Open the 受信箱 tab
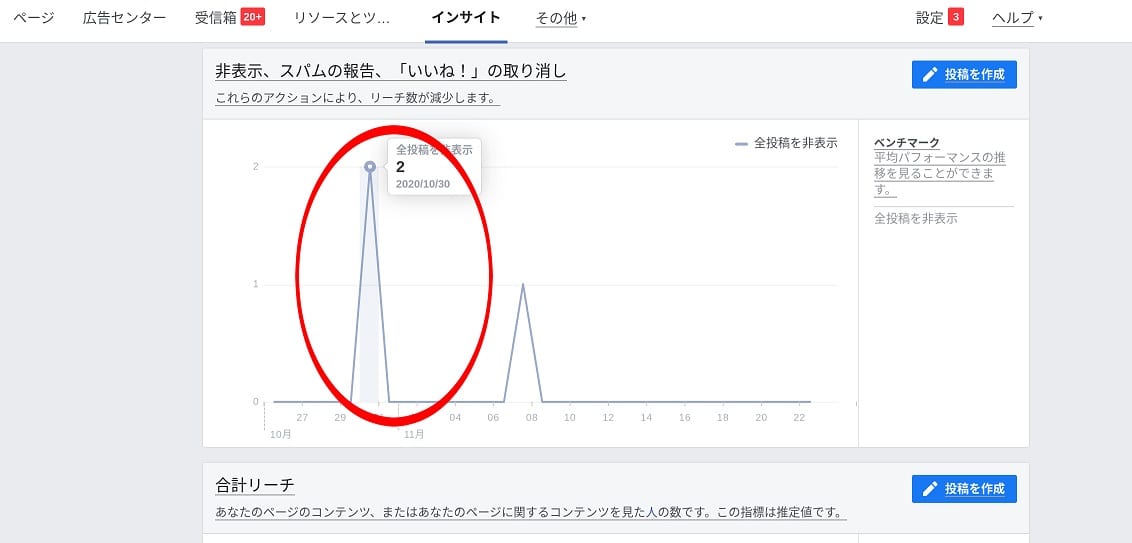This screenshot has width=1132, height=543. pos(216,18)
